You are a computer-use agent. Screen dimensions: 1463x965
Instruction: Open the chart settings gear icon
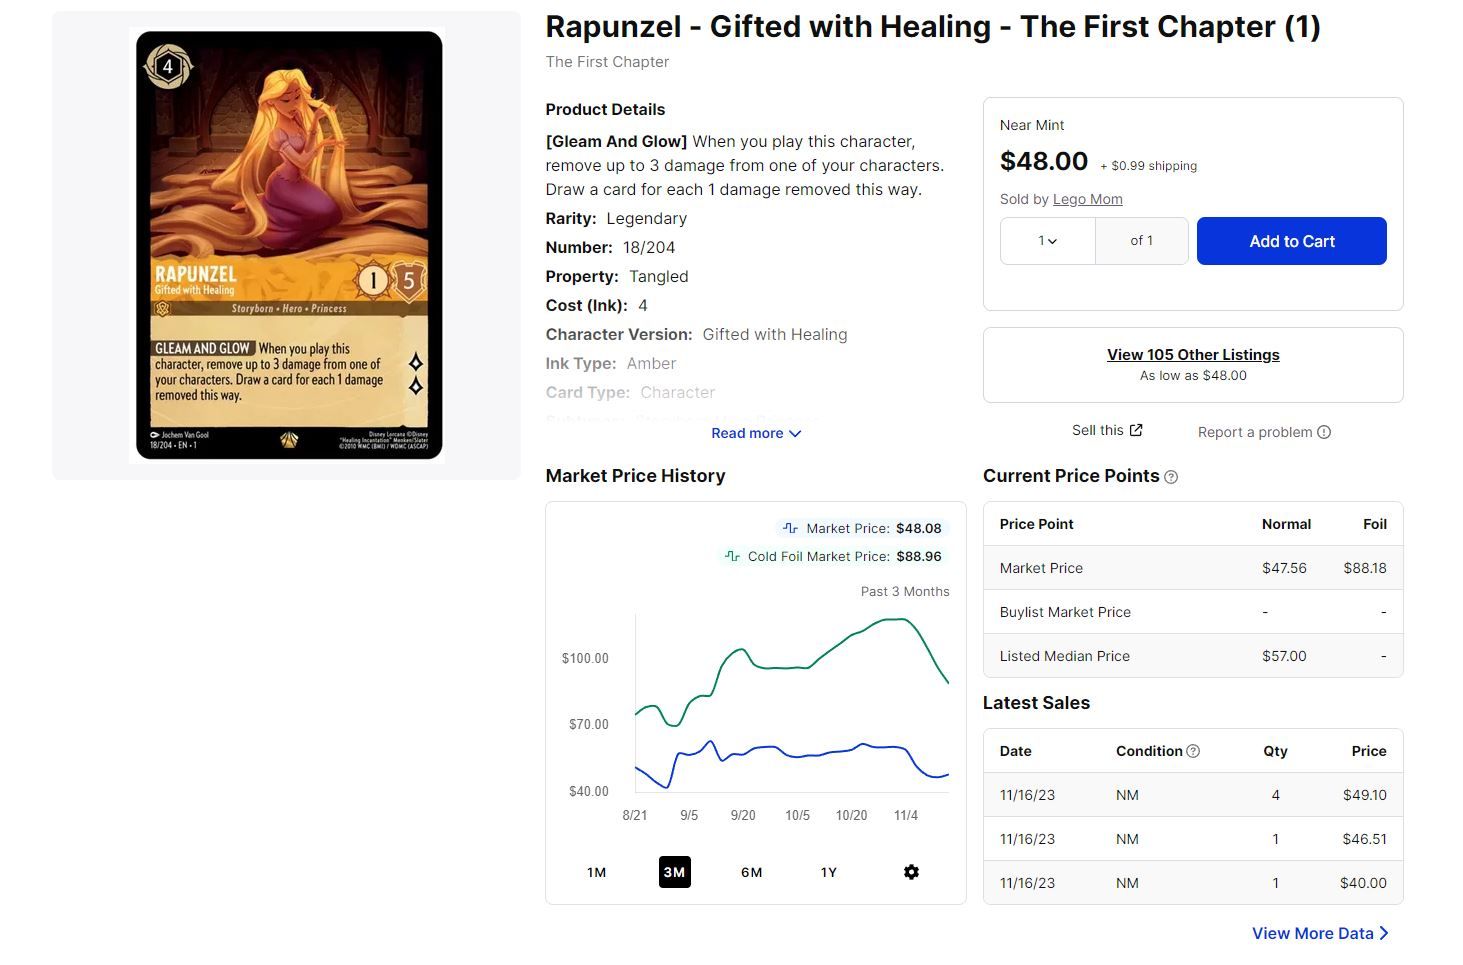pyautogui.click(x=911, y=872)
